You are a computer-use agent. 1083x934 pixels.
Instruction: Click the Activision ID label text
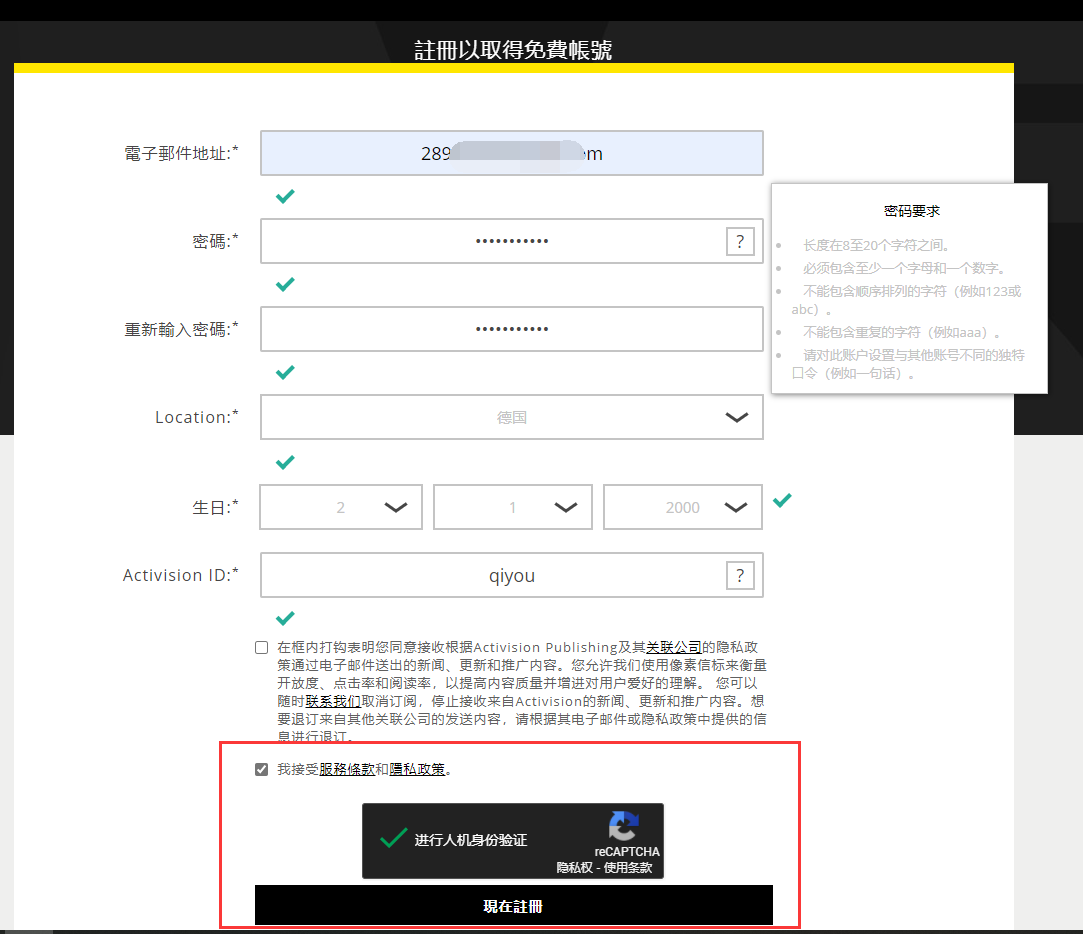(x=181, y=575)
